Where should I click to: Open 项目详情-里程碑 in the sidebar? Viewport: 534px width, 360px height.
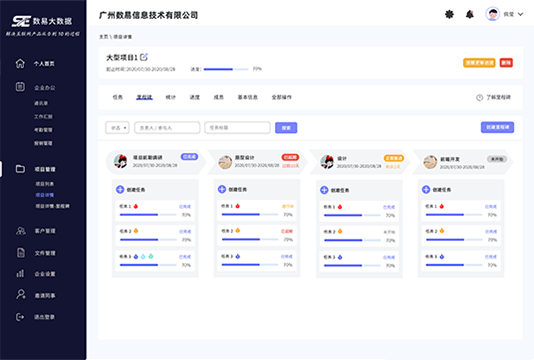point(52,206)
